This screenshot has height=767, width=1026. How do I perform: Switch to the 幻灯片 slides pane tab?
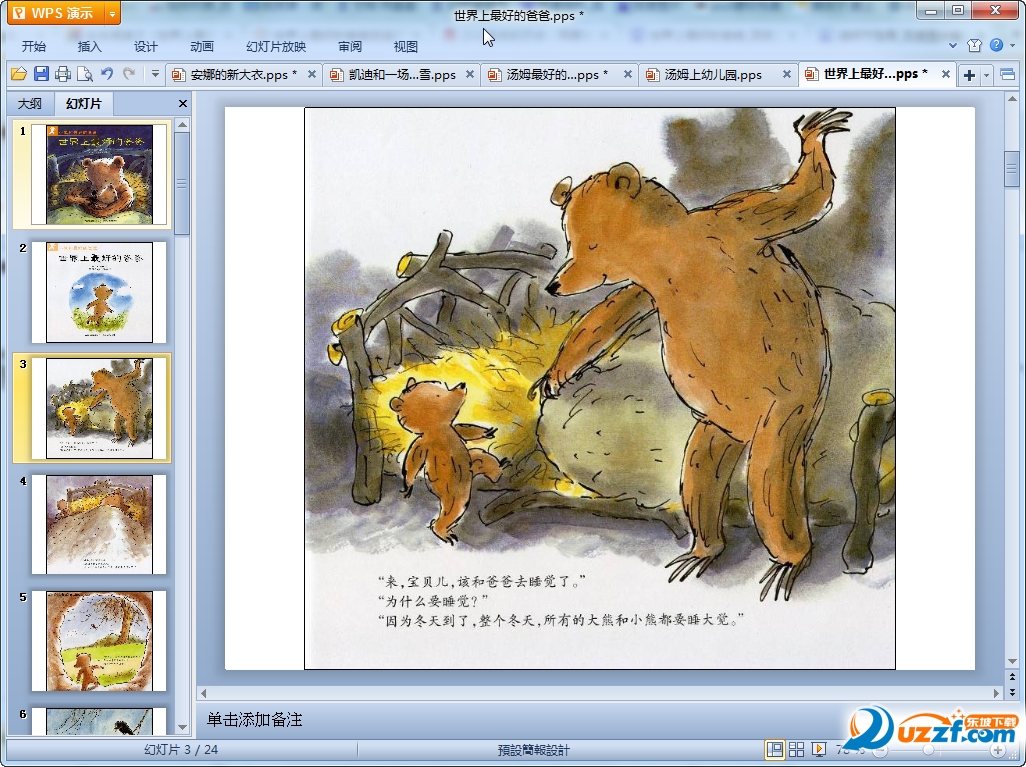point(84,103)
